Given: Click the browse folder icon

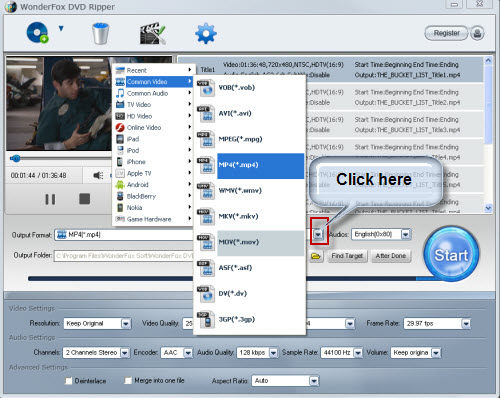Looking at the screenshot, I should point(316,256).
